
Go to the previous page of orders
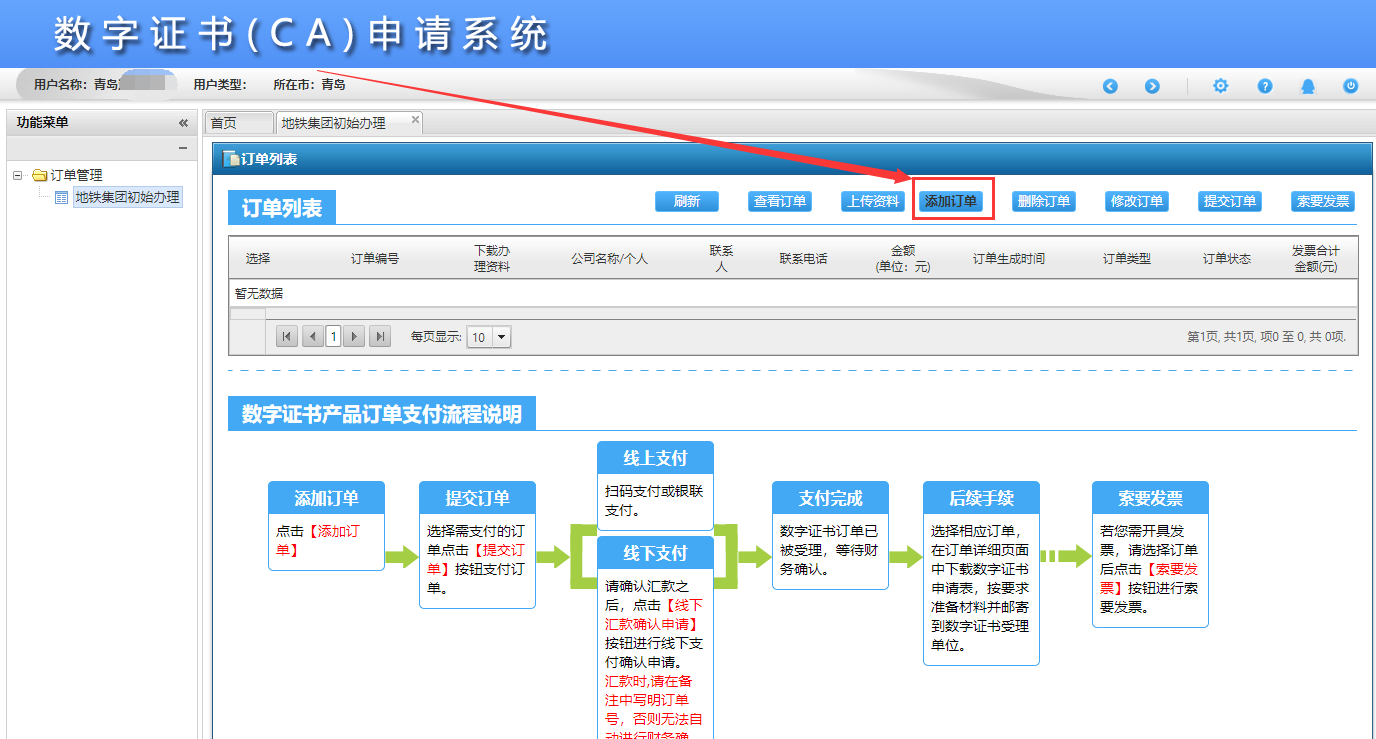click(x=312, y=337)
